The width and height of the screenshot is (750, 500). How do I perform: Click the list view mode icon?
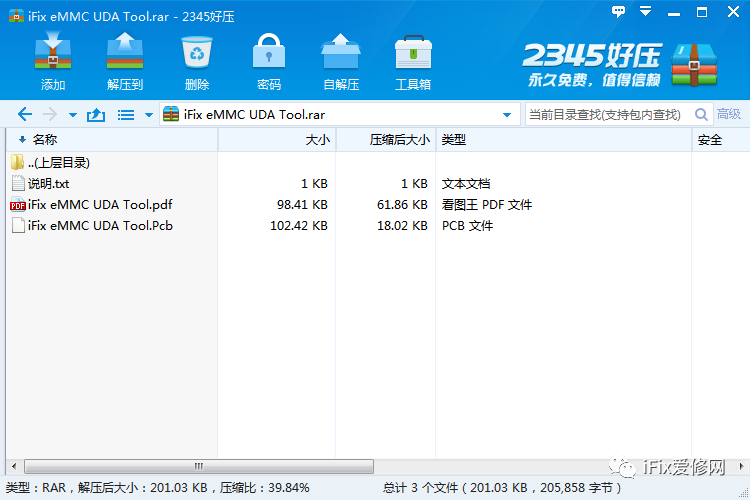126,115
